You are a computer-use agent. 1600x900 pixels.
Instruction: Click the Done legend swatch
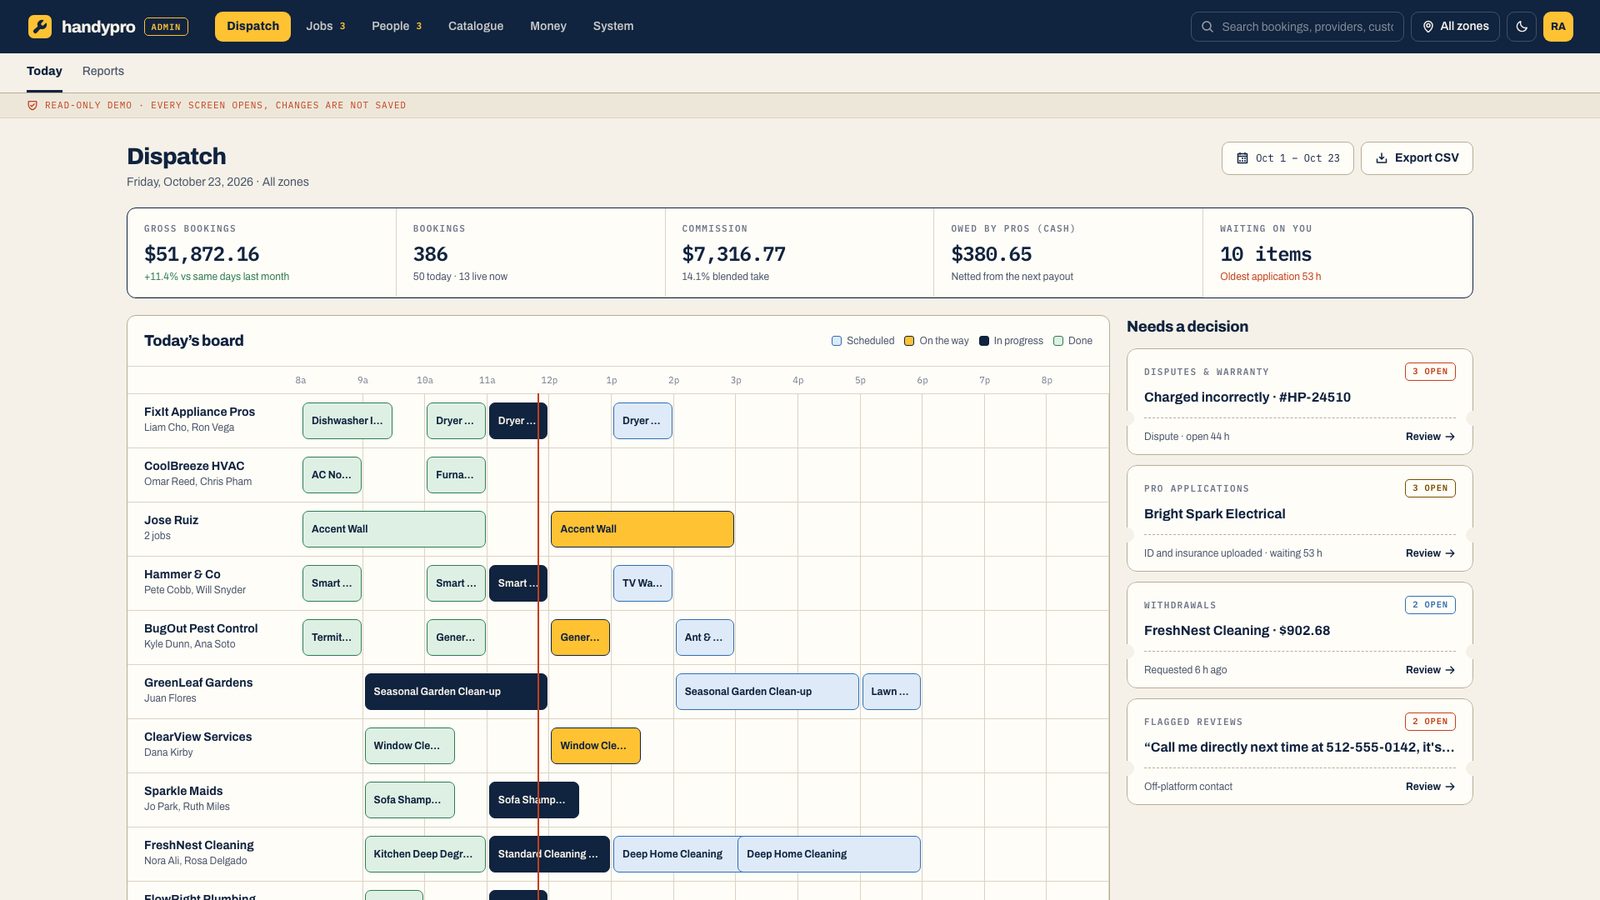pos(1058,341)
